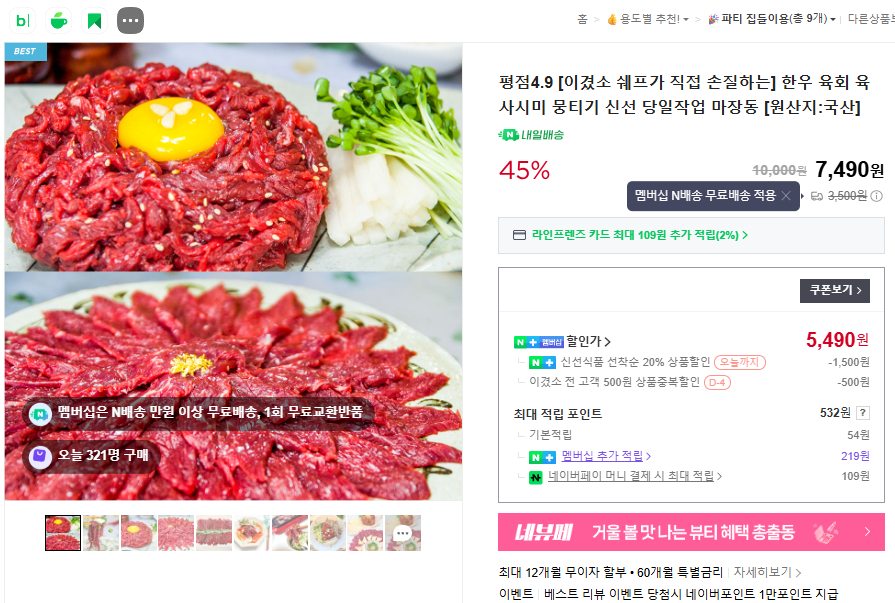Click question mark icon beside 532원 points

click(863, 413)
